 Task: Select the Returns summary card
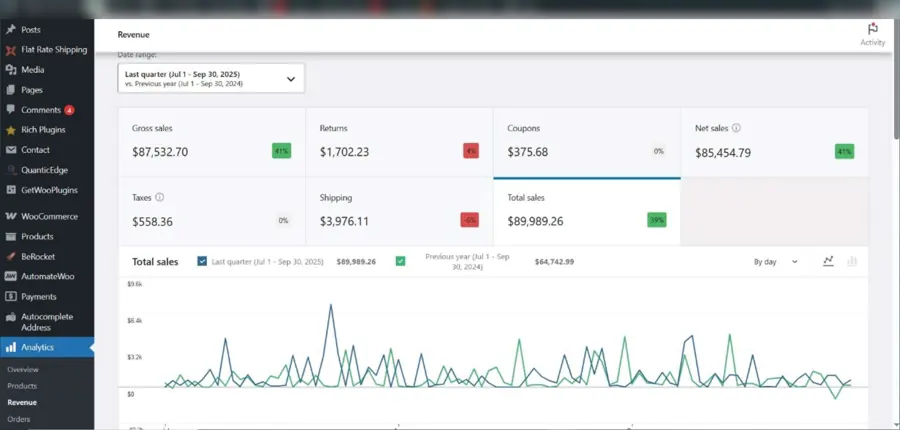[x=399, y=142]
